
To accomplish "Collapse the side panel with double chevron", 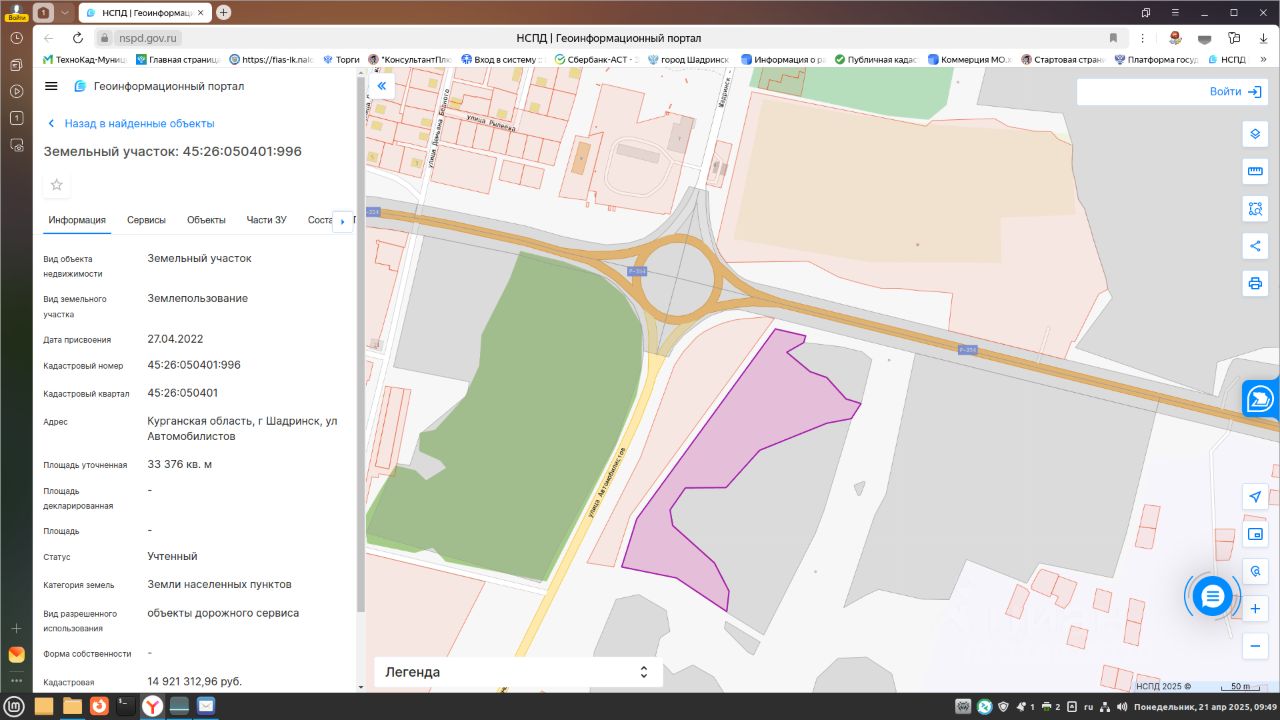I will (381, 87).
